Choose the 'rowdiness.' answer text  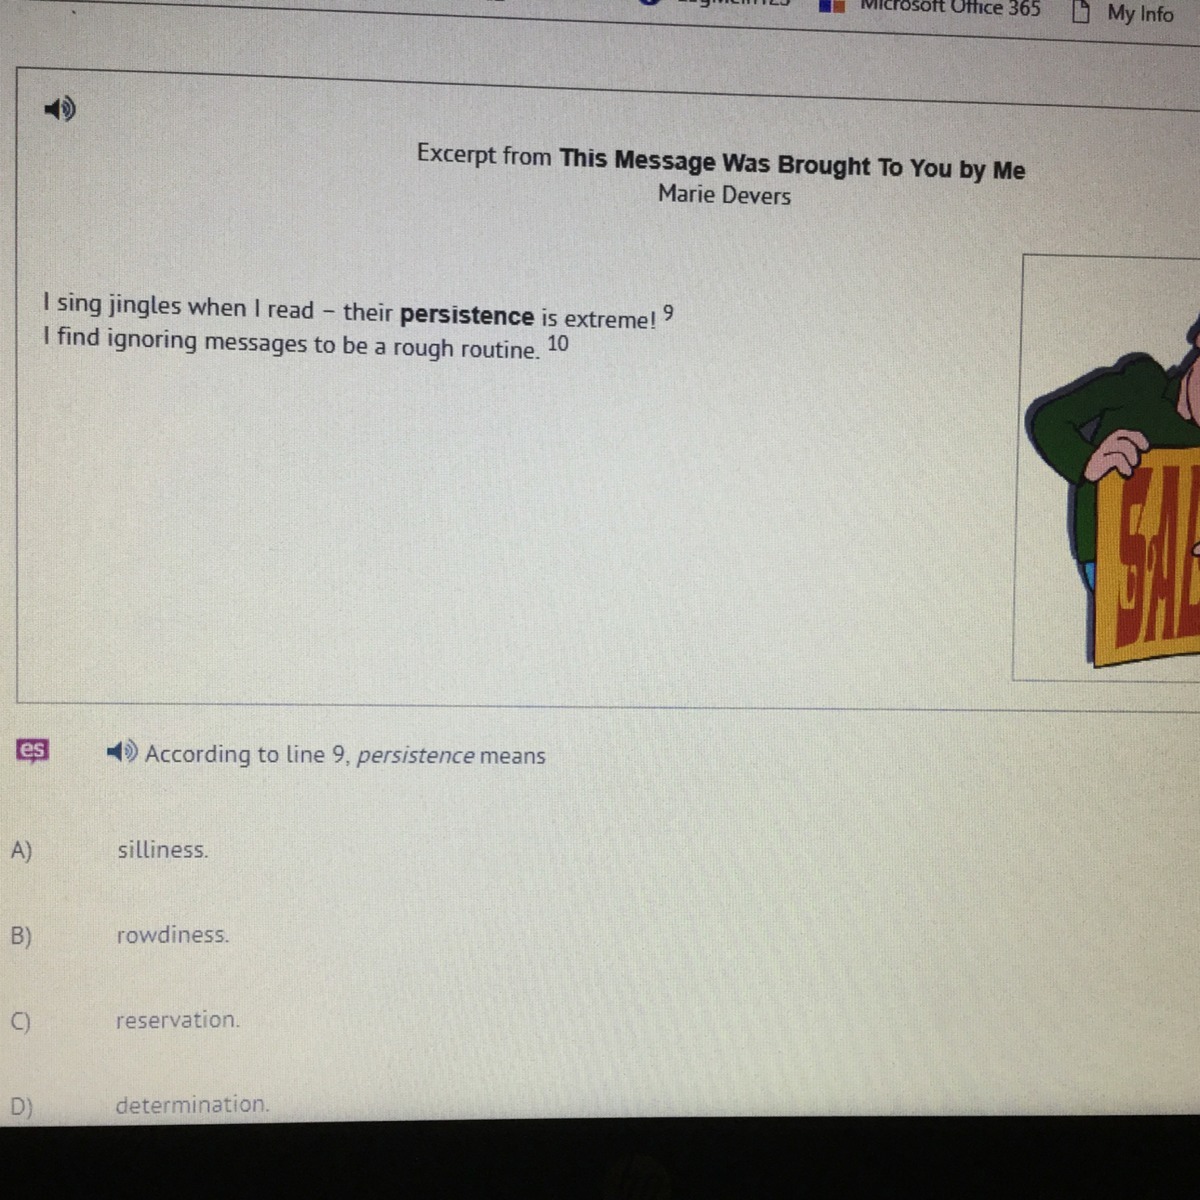tap(172, 935)
